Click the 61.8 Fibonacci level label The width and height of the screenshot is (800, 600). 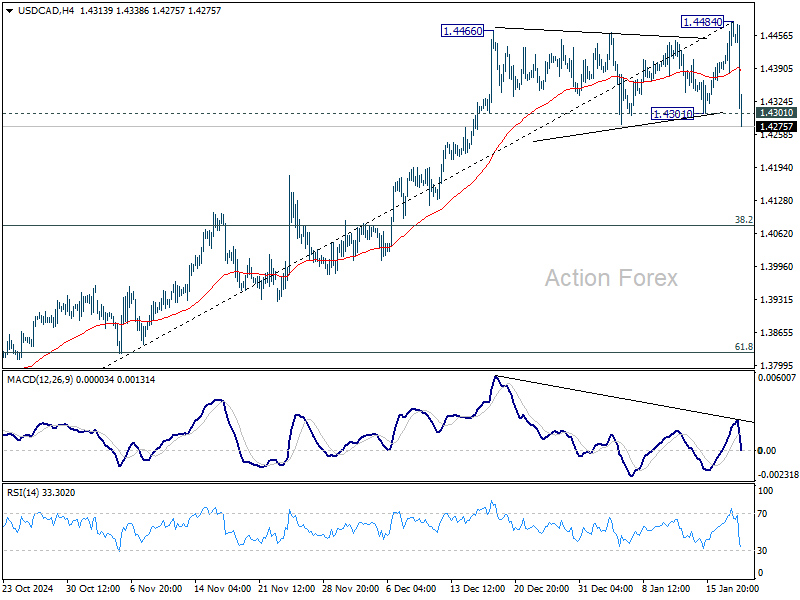(x=743, y=347)
